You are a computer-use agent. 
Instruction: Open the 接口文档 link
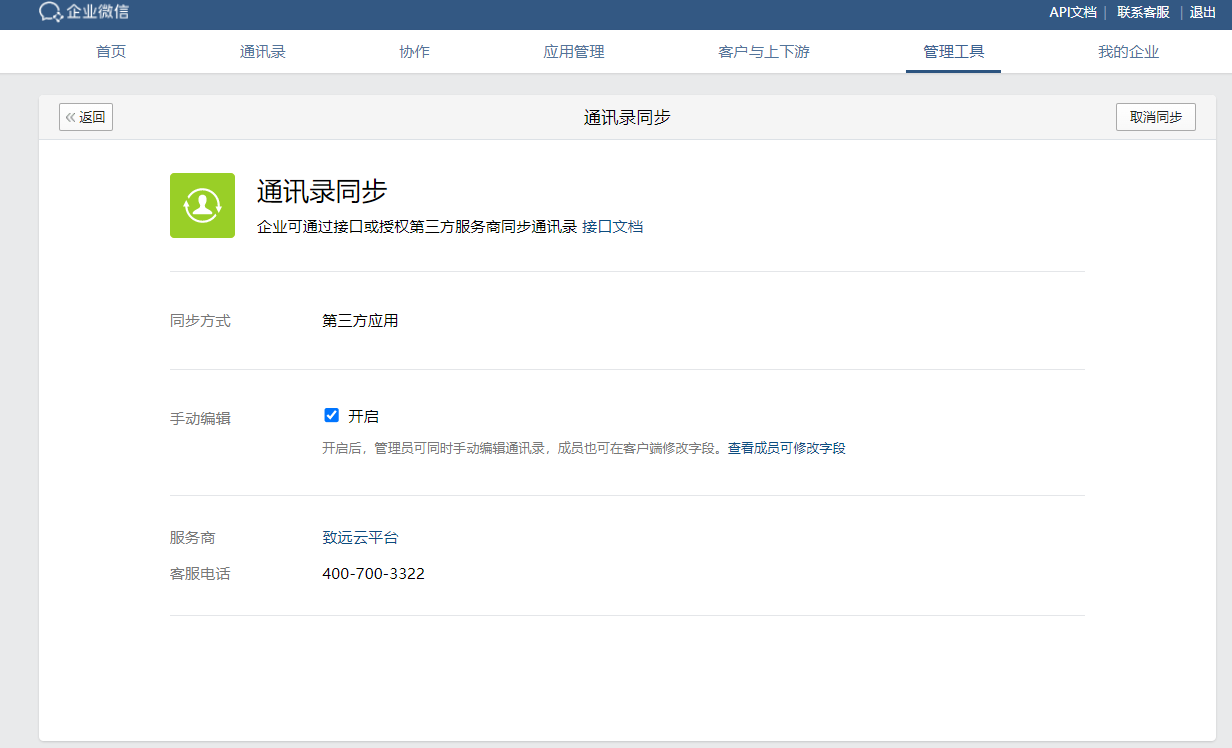pyautogui.click(x=612, y=227)
